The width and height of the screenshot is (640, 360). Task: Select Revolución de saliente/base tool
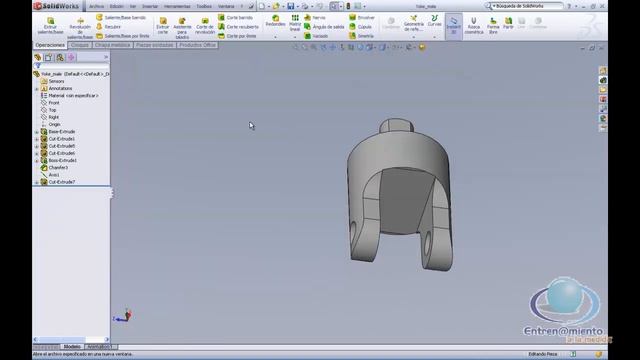(80, 29)
